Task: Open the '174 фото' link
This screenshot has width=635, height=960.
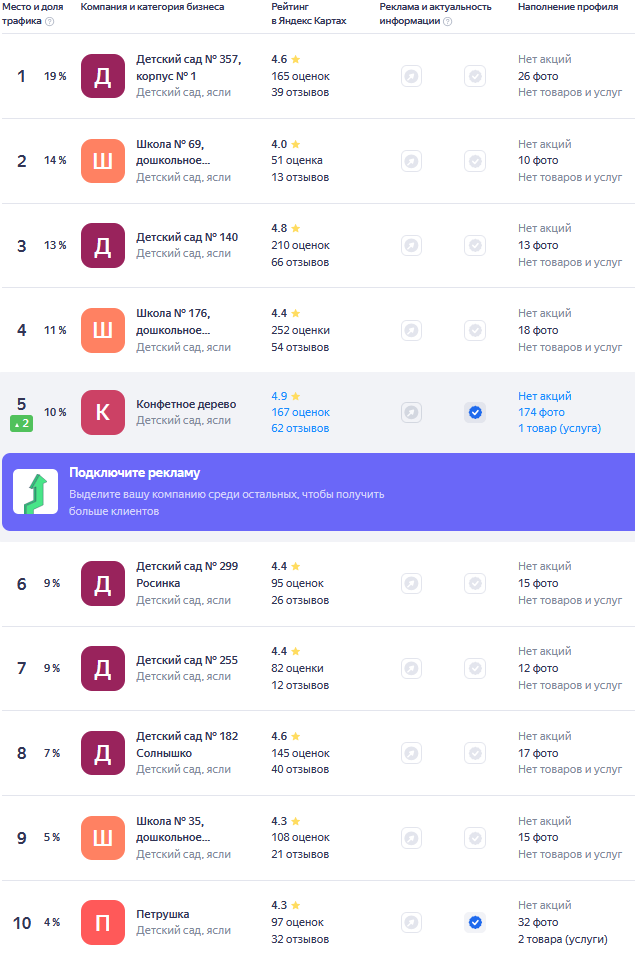Action: pyautogui.click(x=541, y=412)
